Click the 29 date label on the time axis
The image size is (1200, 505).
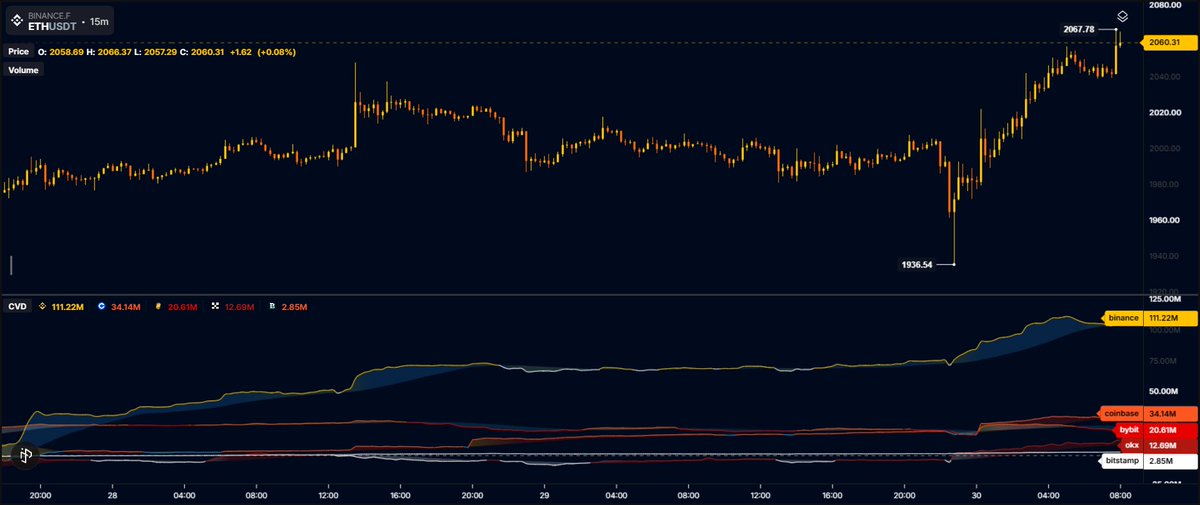coord(545,494)
